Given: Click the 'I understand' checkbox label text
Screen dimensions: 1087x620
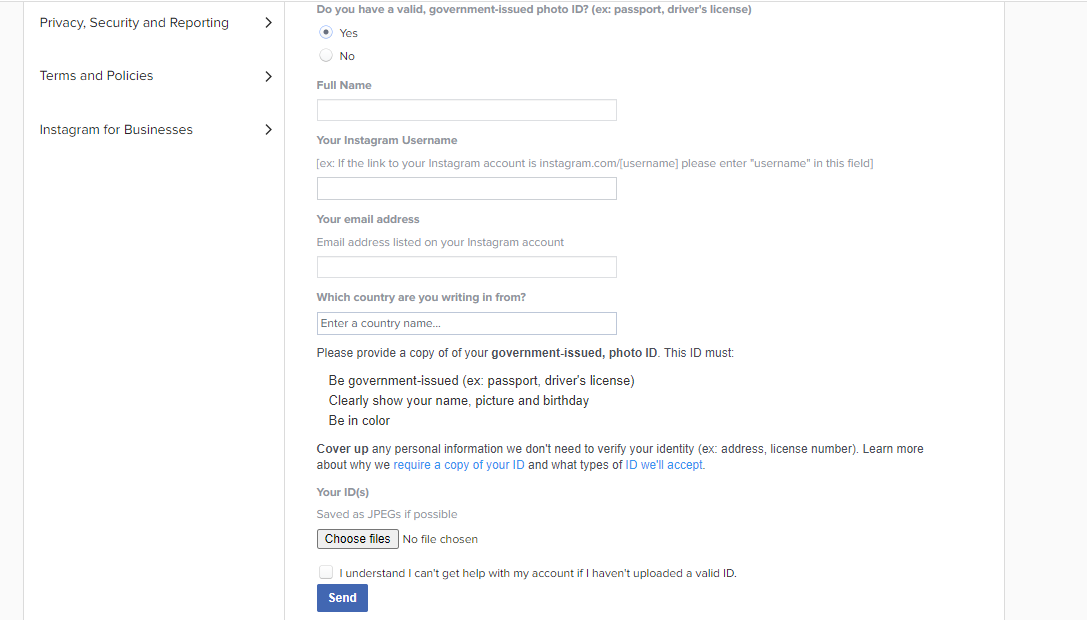Looking at the screenshot, I should click(538, 573).
